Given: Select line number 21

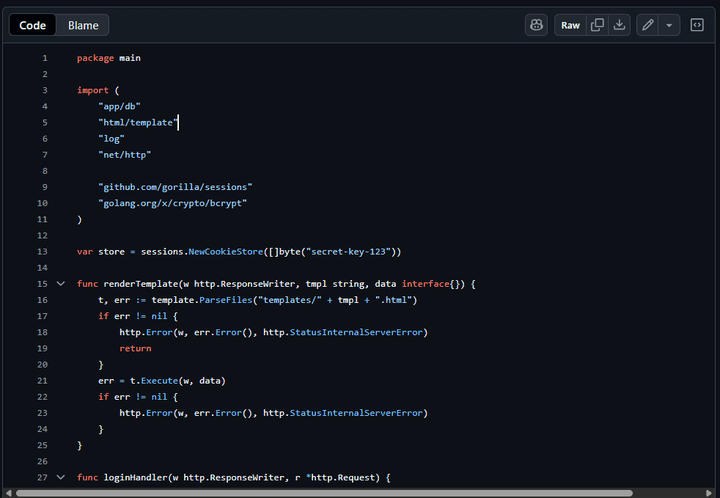Looking at the screenshot, I should tap(42, 380).
